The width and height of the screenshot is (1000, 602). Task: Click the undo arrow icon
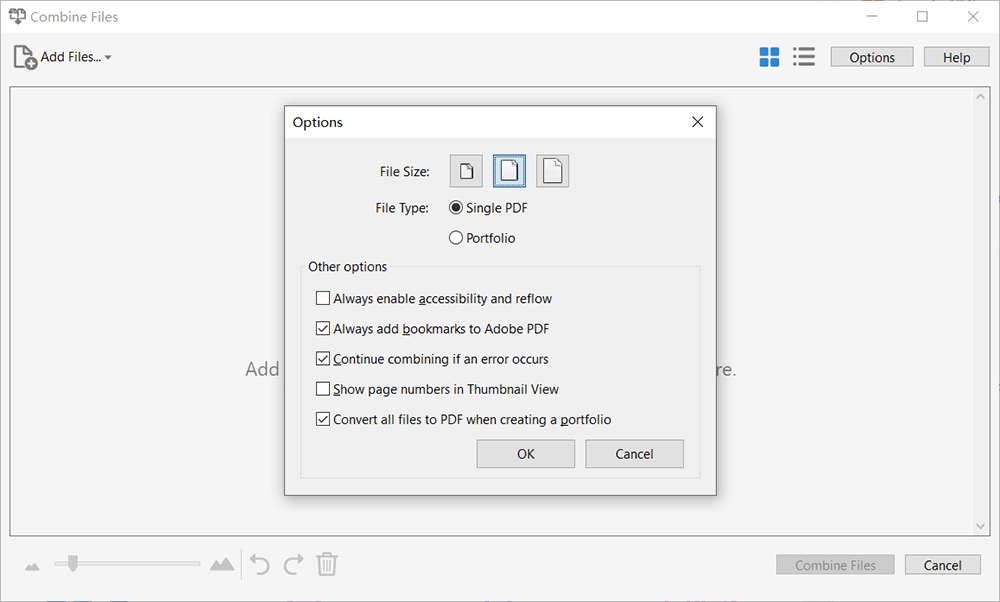click(260, 565)
